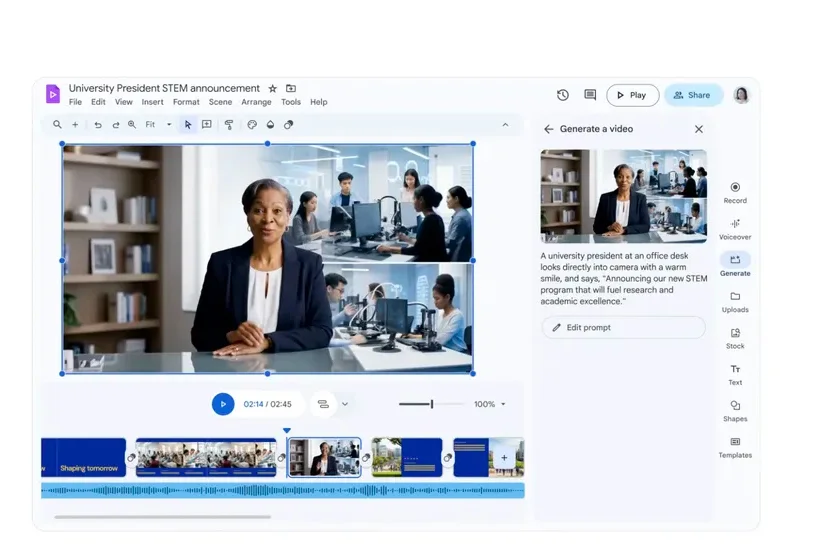Open the 100% timeline zoom dropdown
Image resolution: width=837 pixels, height=558 pixels.
[x=489, y=404]
